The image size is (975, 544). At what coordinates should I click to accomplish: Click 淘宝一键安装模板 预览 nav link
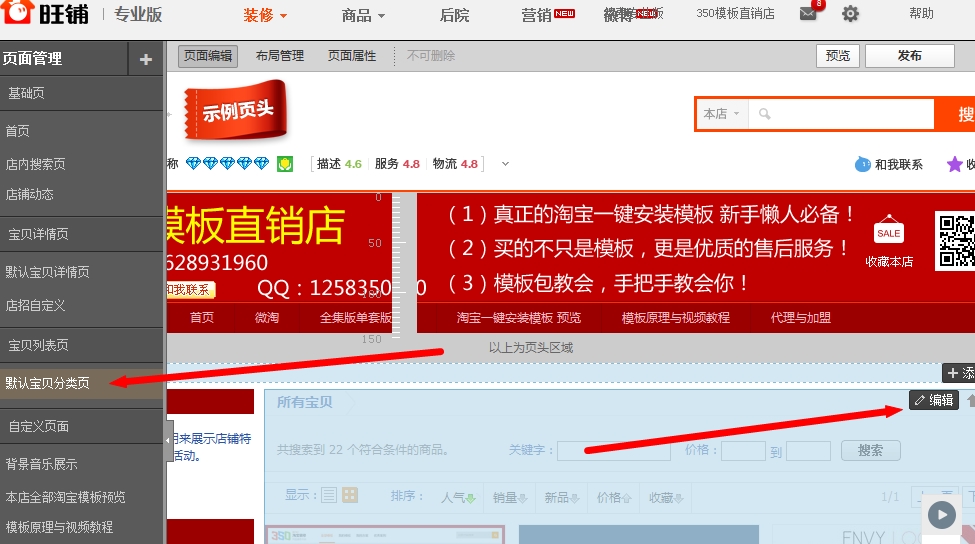pyautogui.click(x=519, y=318)
